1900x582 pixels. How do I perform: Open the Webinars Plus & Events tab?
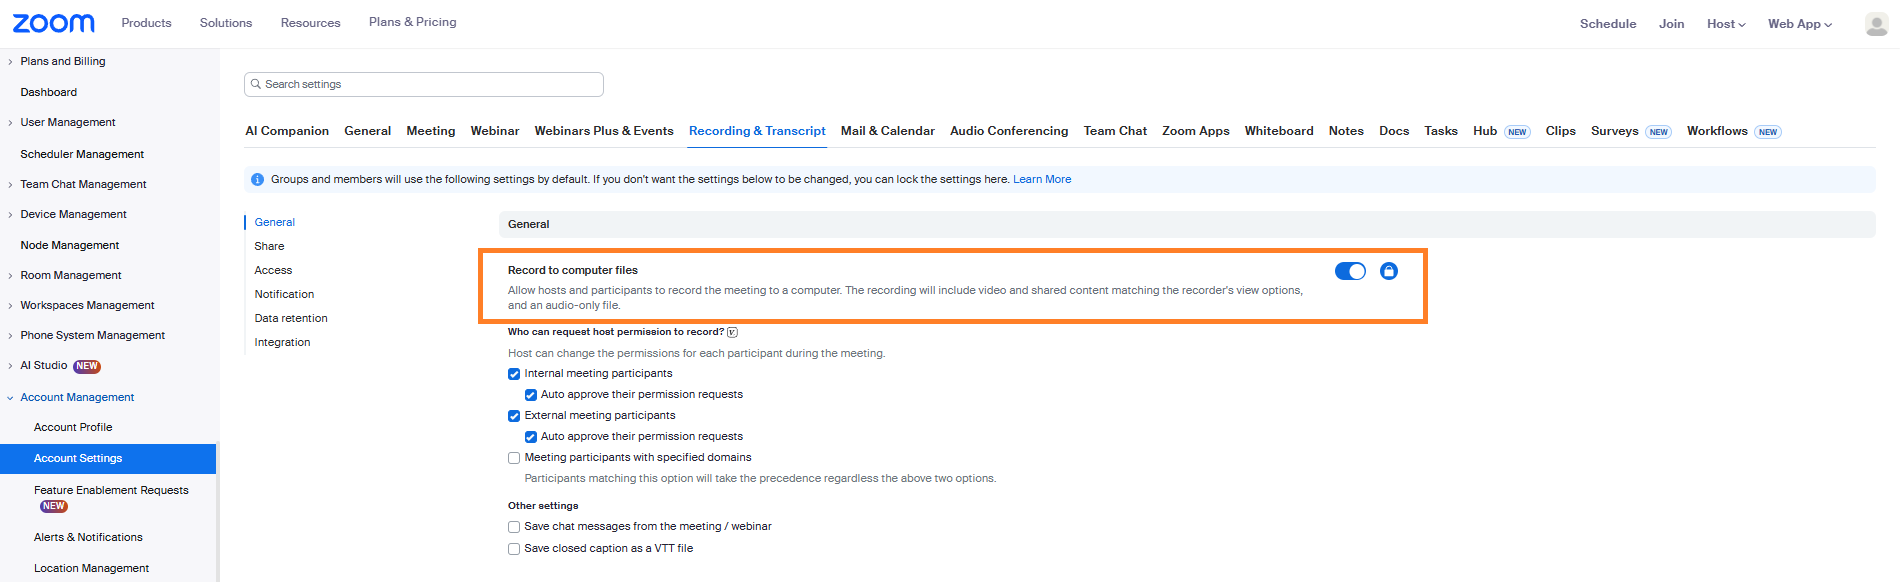pyautogui.click(x=604, y=131)
